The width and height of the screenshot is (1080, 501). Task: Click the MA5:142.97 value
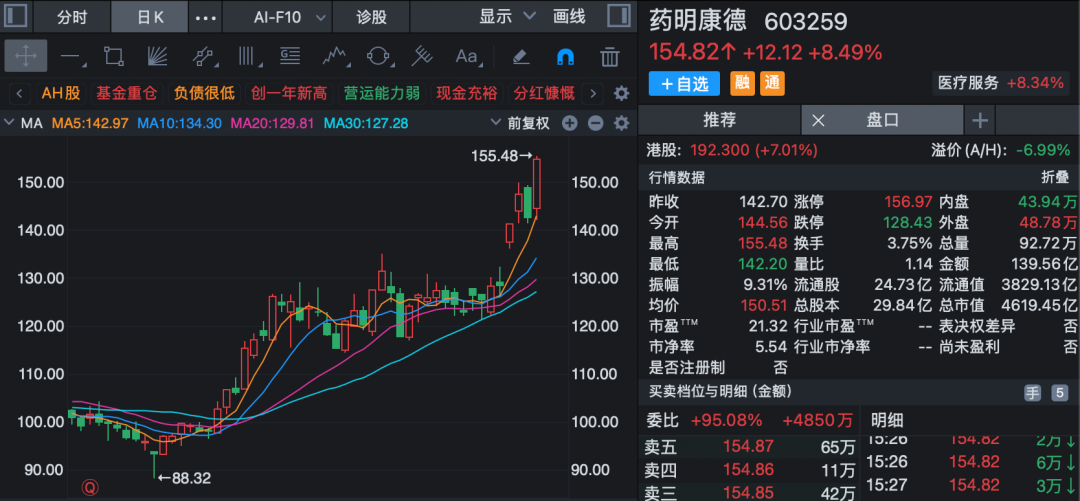[x=90, y=124]
